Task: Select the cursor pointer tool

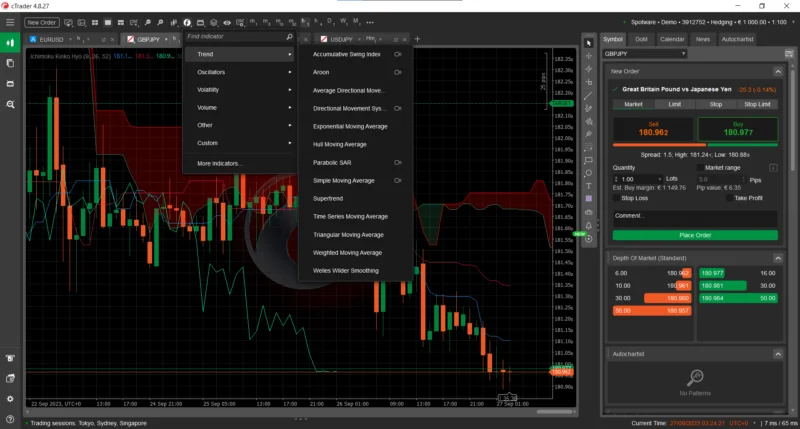Action: pyautogui.click(x=589, y=42)
